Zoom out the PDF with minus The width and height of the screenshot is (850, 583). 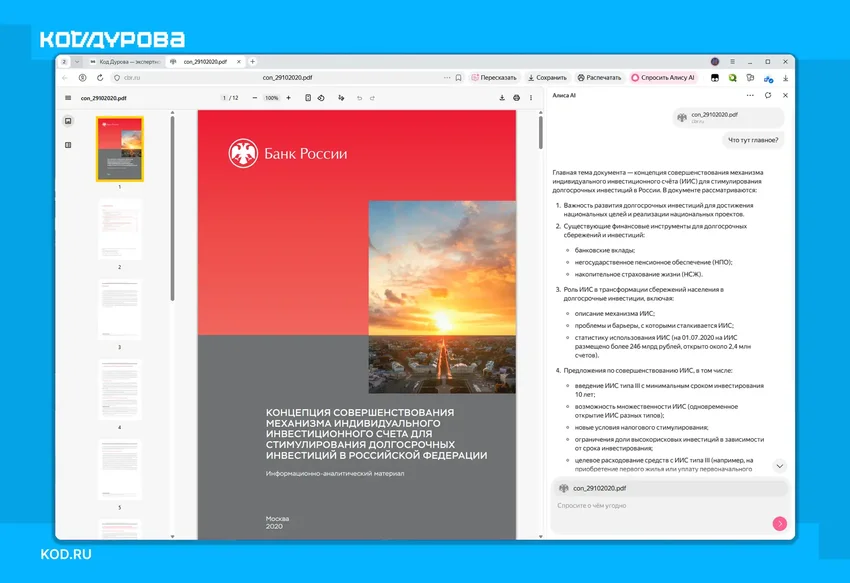[255, 98]
